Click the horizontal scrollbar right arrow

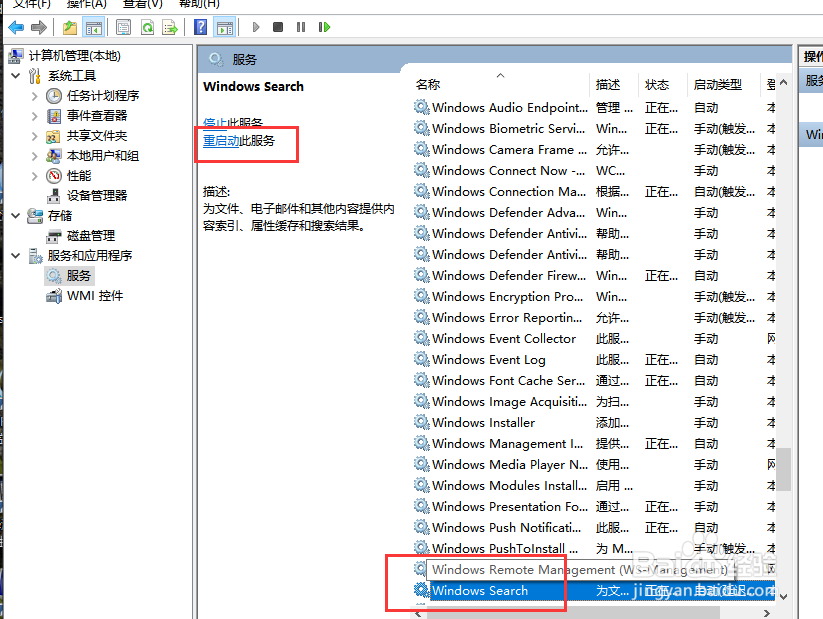767,613
